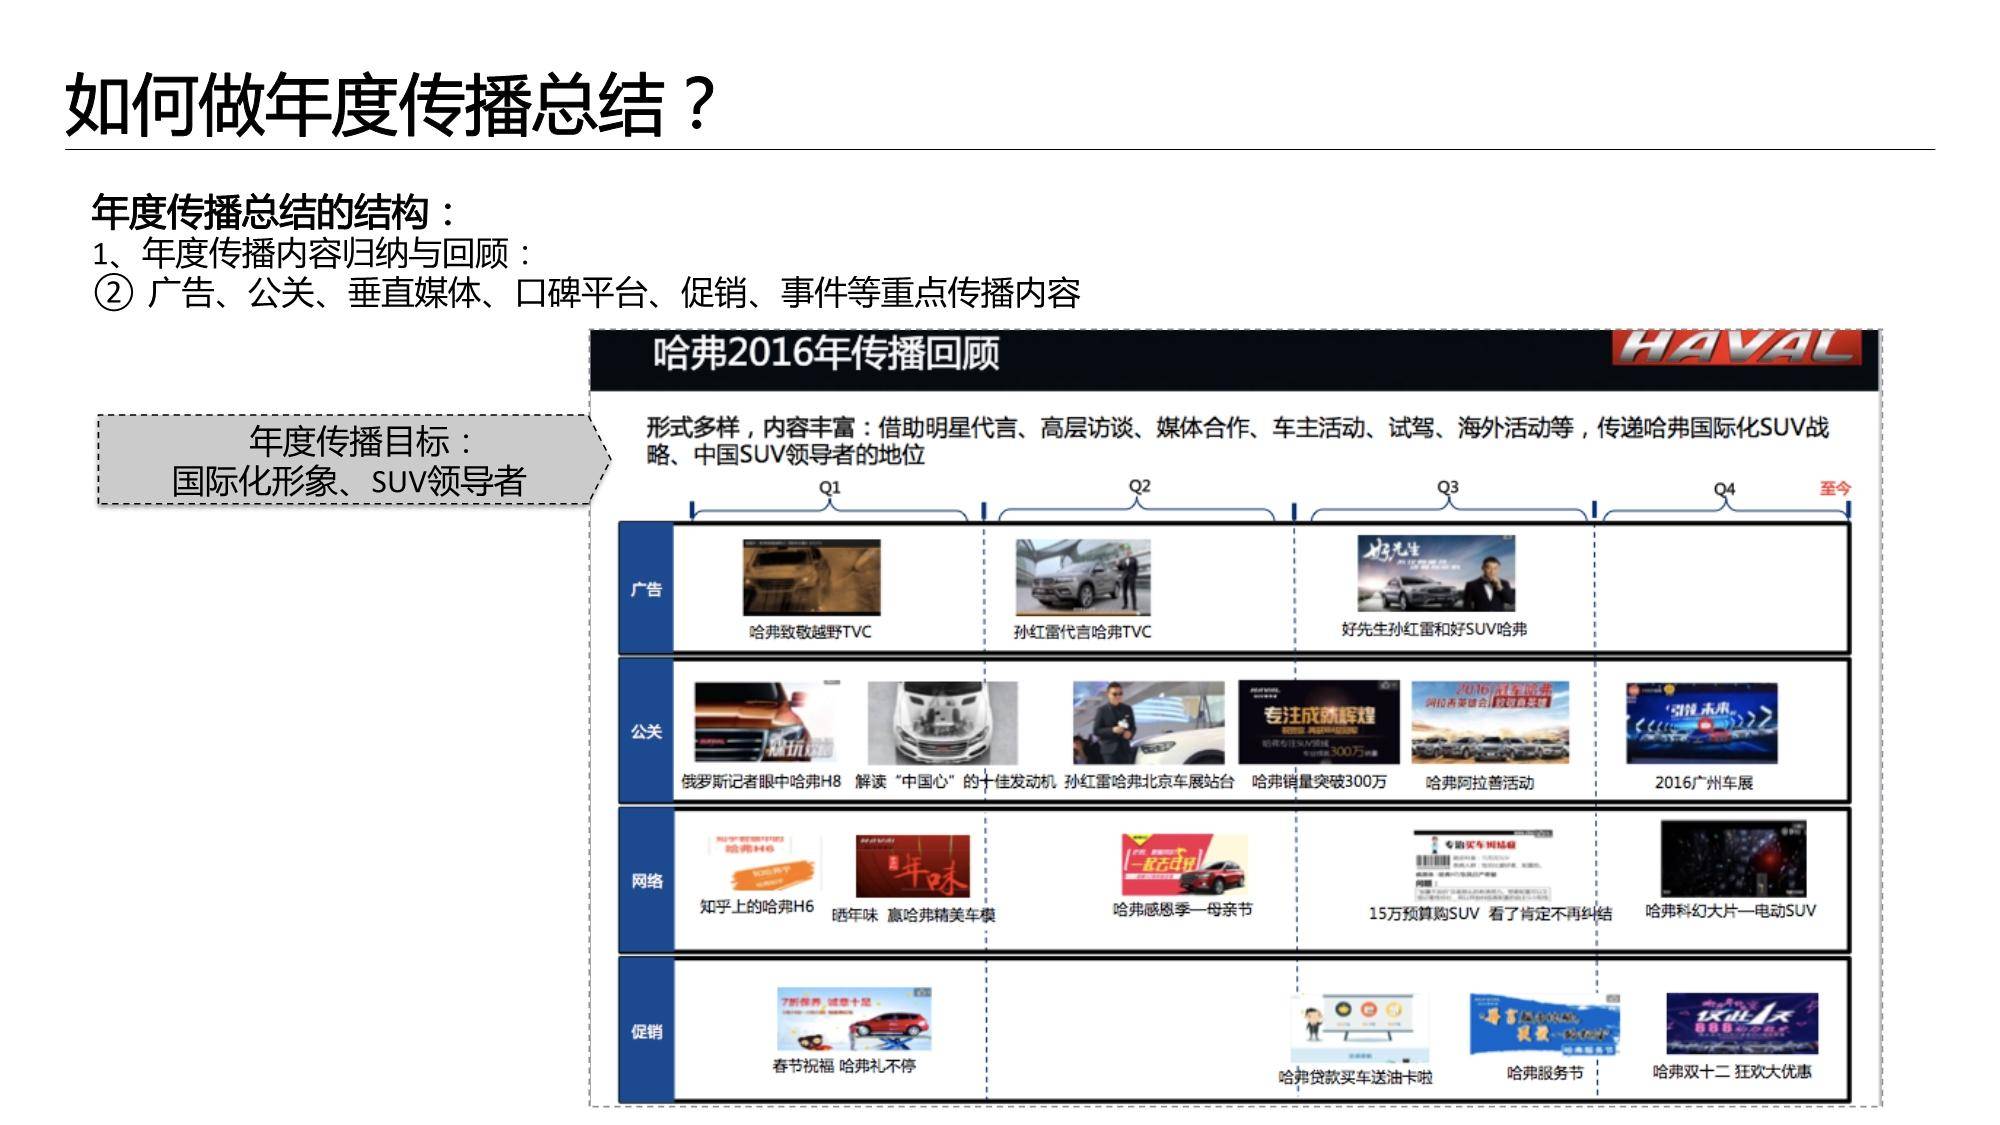
Task: Click the caption 孙红雷代言哈弗TVC
Action: [x=1082, y=632]
